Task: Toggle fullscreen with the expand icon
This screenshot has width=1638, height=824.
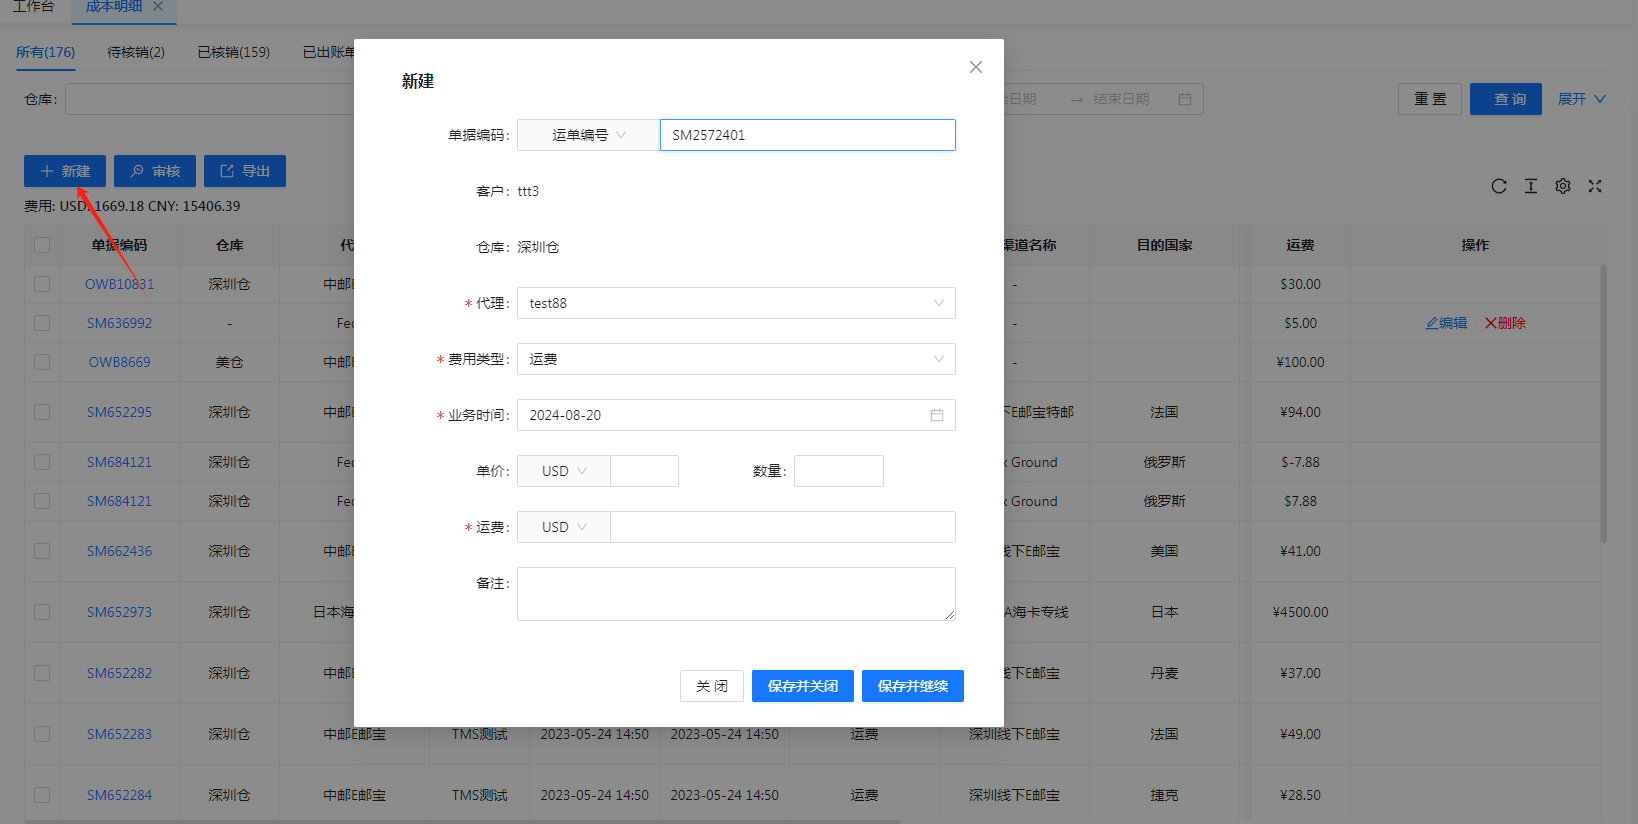Action: [x=1594, y=186]
